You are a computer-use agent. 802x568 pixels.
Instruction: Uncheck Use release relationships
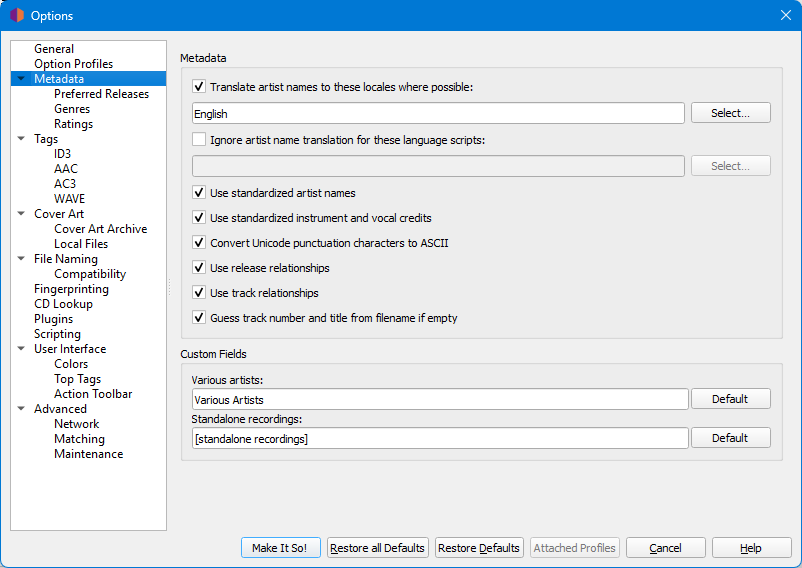coord(199,268)
